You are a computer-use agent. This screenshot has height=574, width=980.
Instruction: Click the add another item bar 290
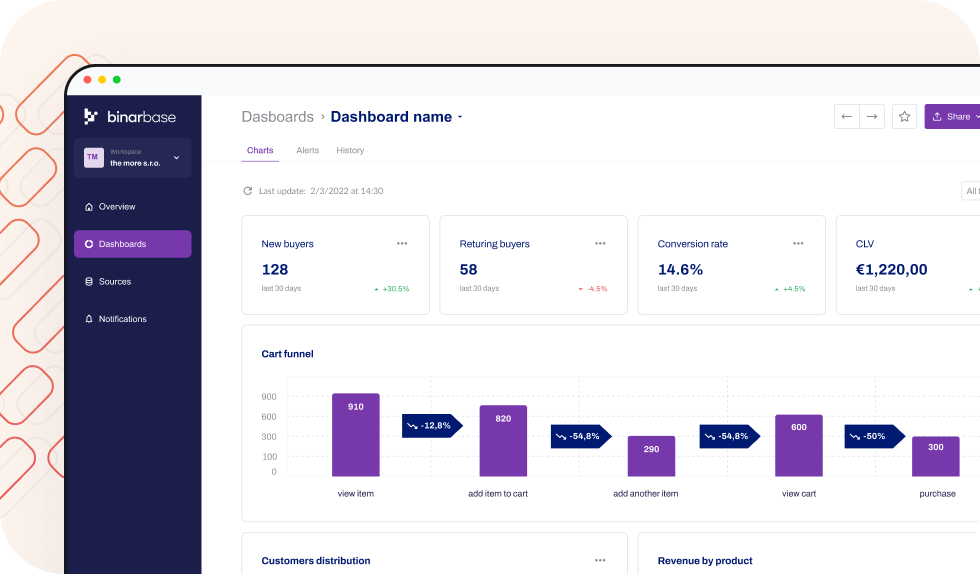651,456
